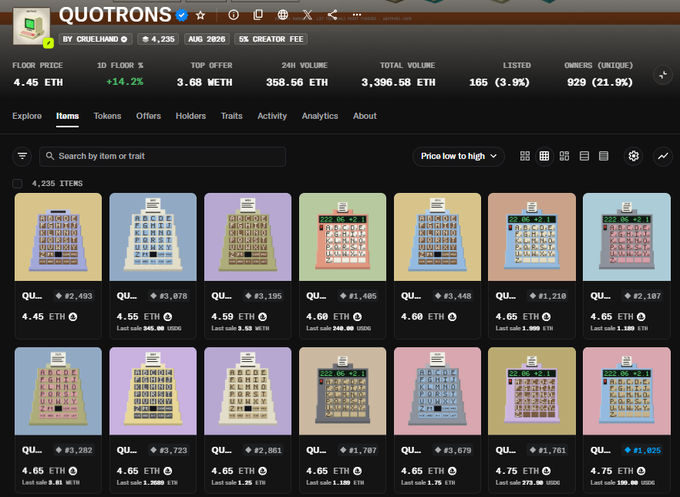Click the Search by item or trait field
This screenshot has width=680, height=497.
coord(163,156)
